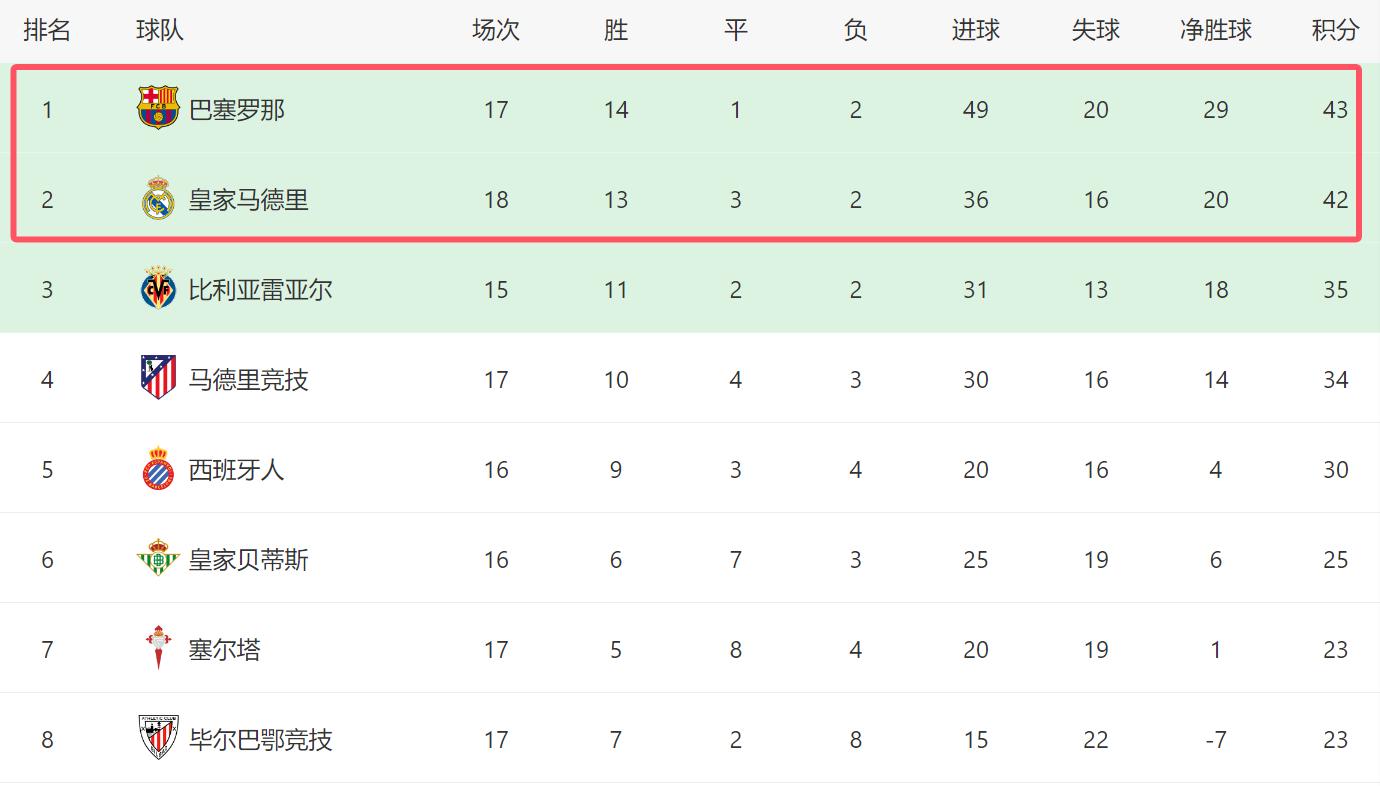The image size is (1380, 786).
Task: Open the 皇家马德里 team link
Action: click(x=249, y=199)
